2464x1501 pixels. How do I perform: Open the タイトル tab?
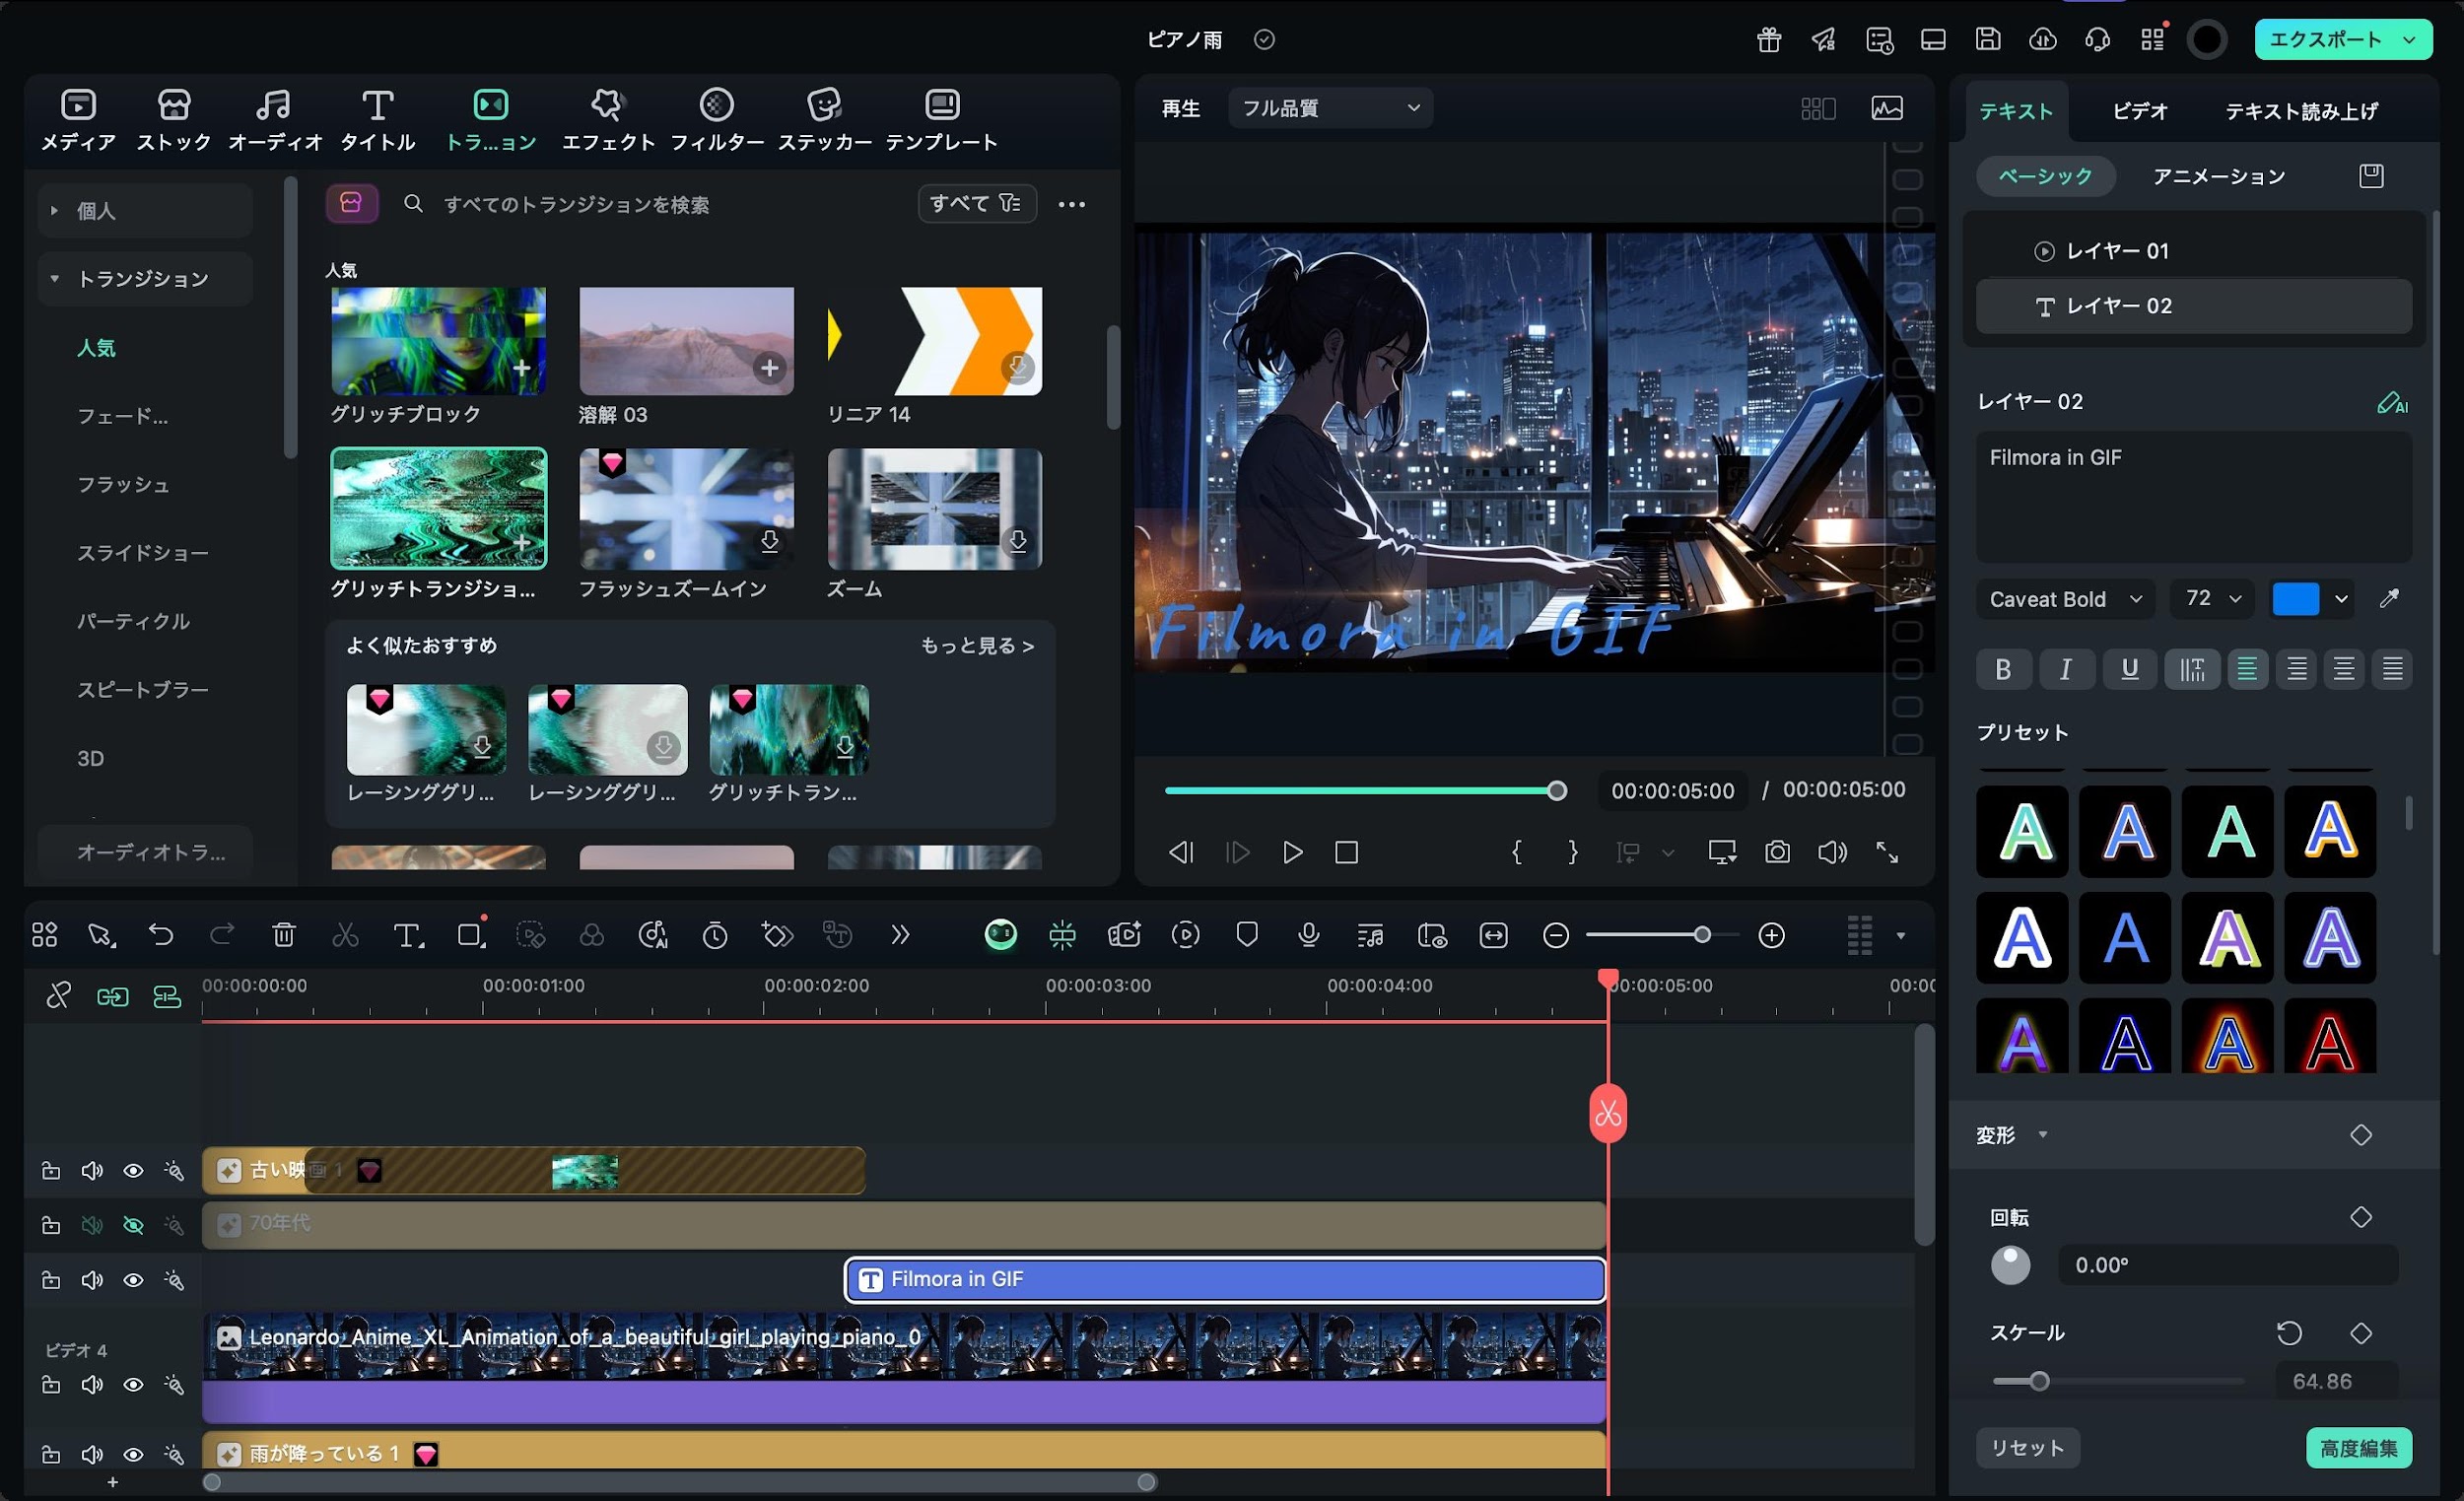pos(377,119)
